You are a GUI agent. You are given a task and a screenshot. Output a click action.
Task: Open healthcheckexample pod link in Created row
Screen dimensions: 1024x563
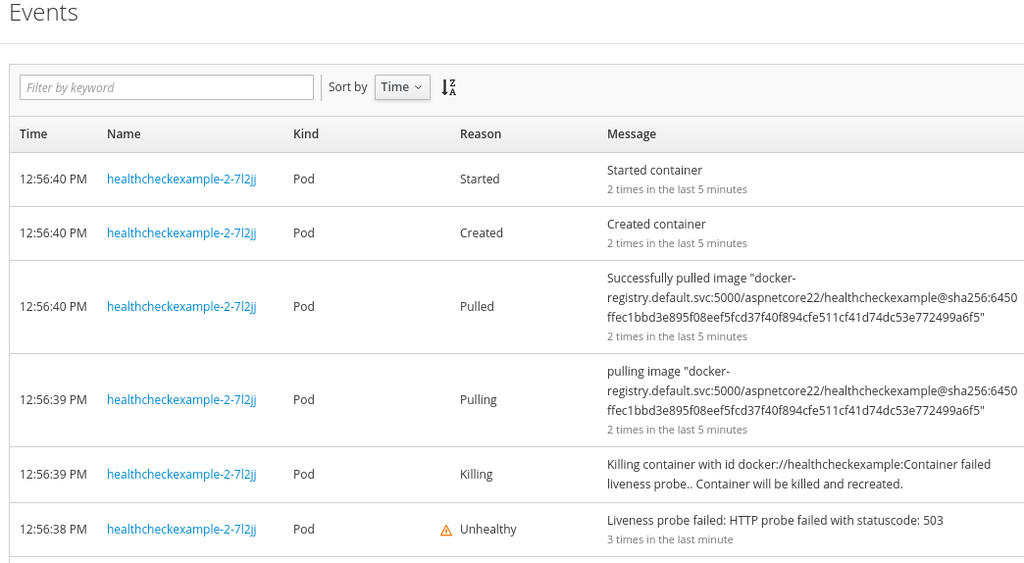181,233
